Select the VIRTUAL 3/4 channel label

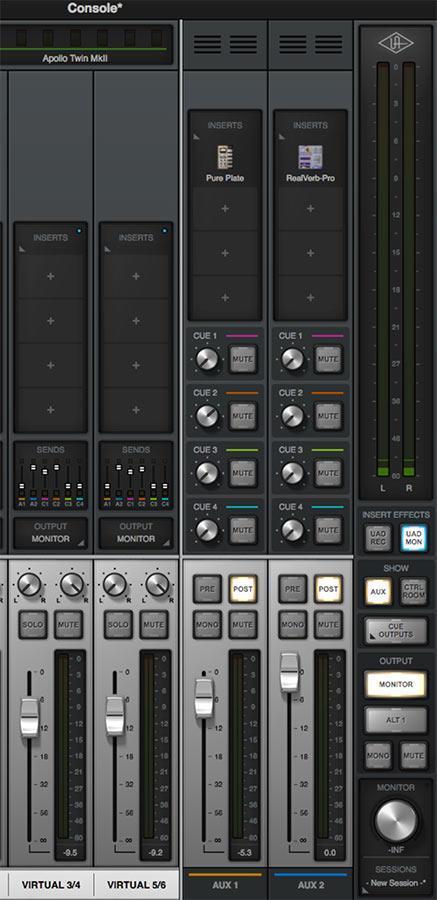51,885
